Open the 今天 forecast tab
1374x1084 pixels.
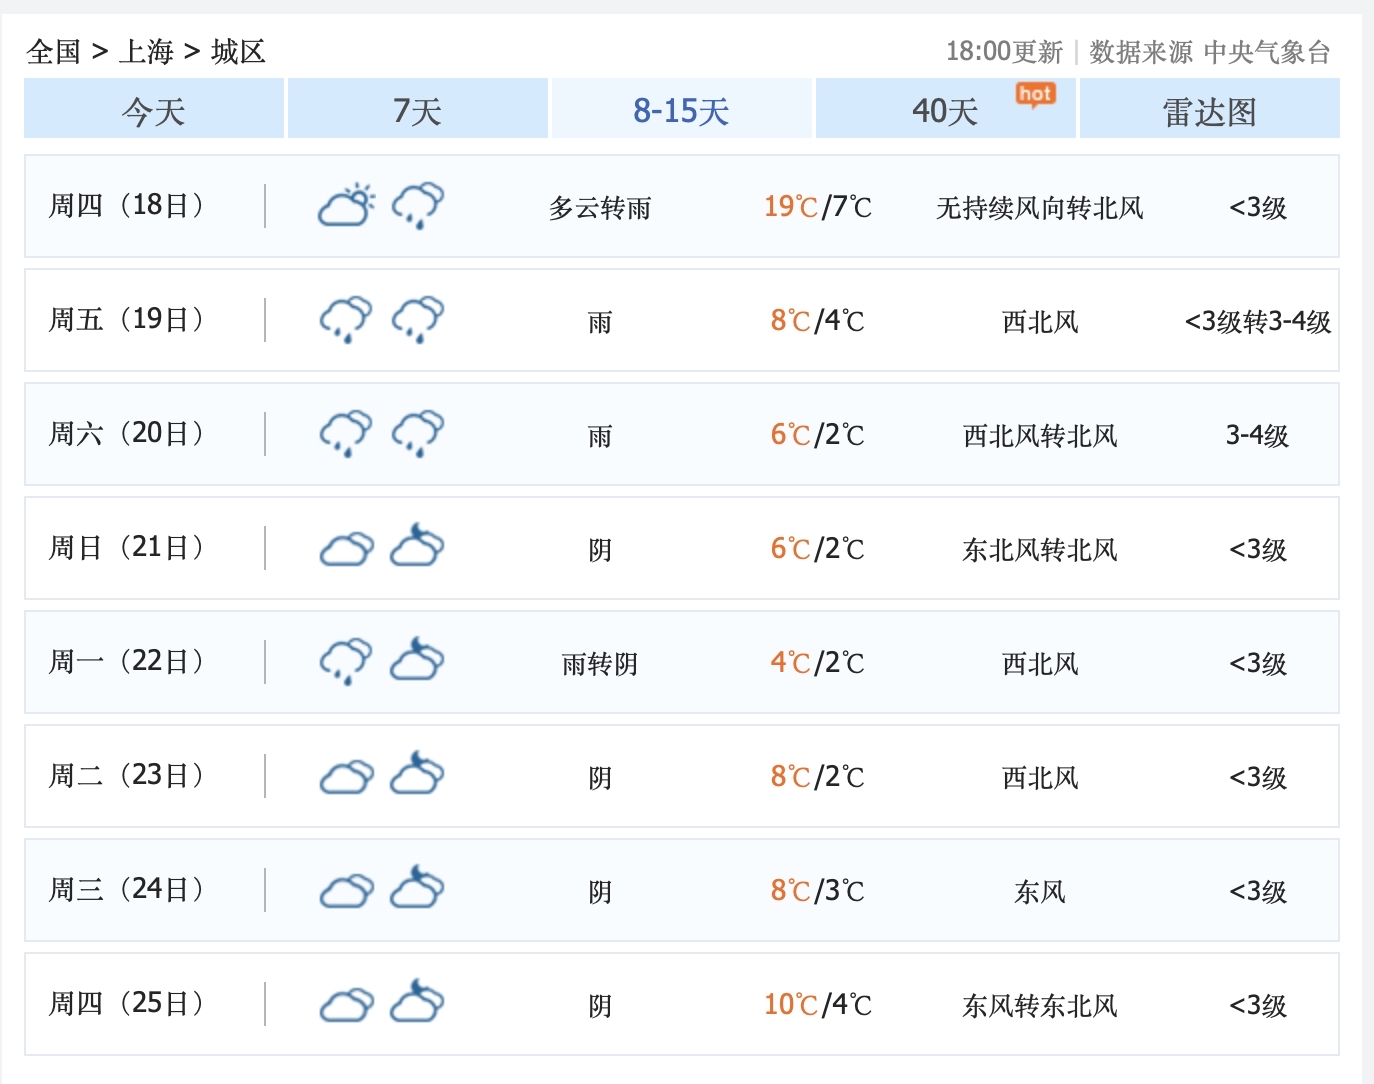click(x=154, y=108)
